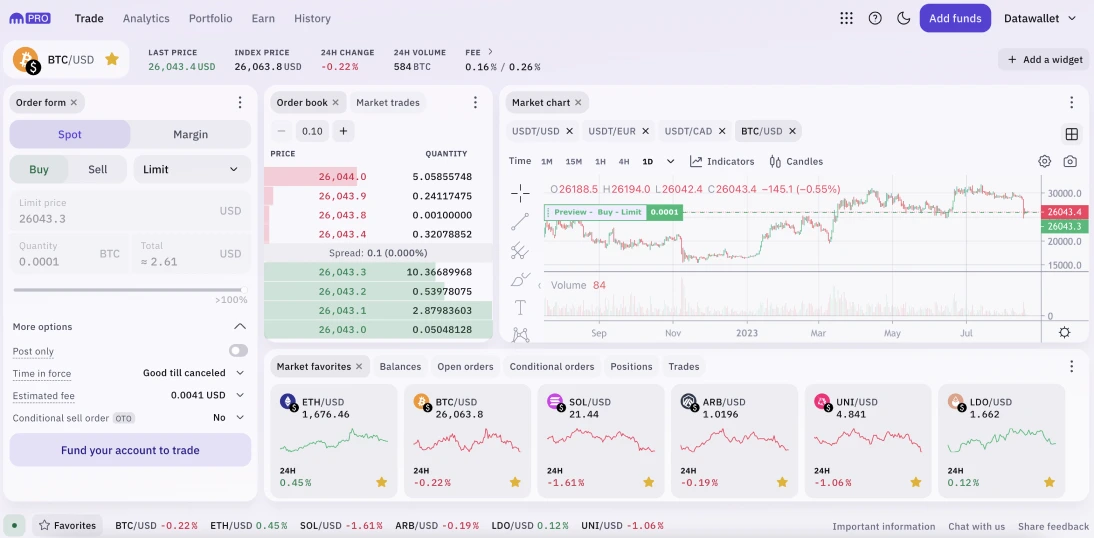Open Market chart panel three-dot menu
The image size is (1094, 538).
(x=1072, y=103)
